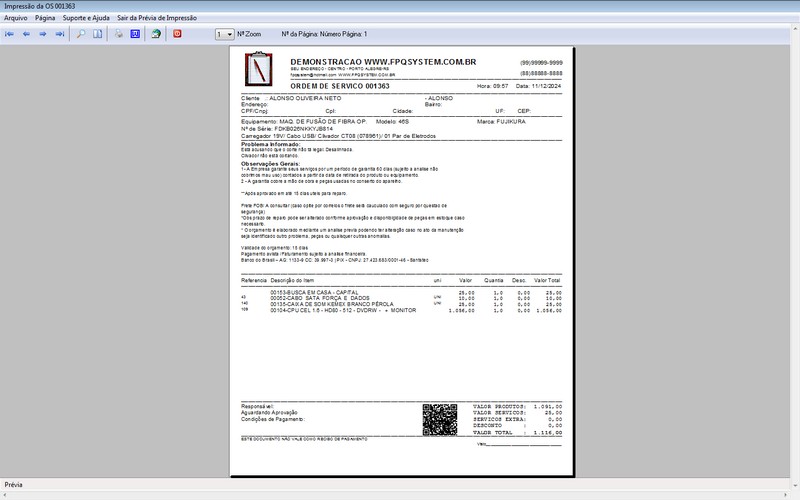This screenshot has width=800, height=500.
Task: Click the magnifying glass zoom icon
Action: point(82,34)
